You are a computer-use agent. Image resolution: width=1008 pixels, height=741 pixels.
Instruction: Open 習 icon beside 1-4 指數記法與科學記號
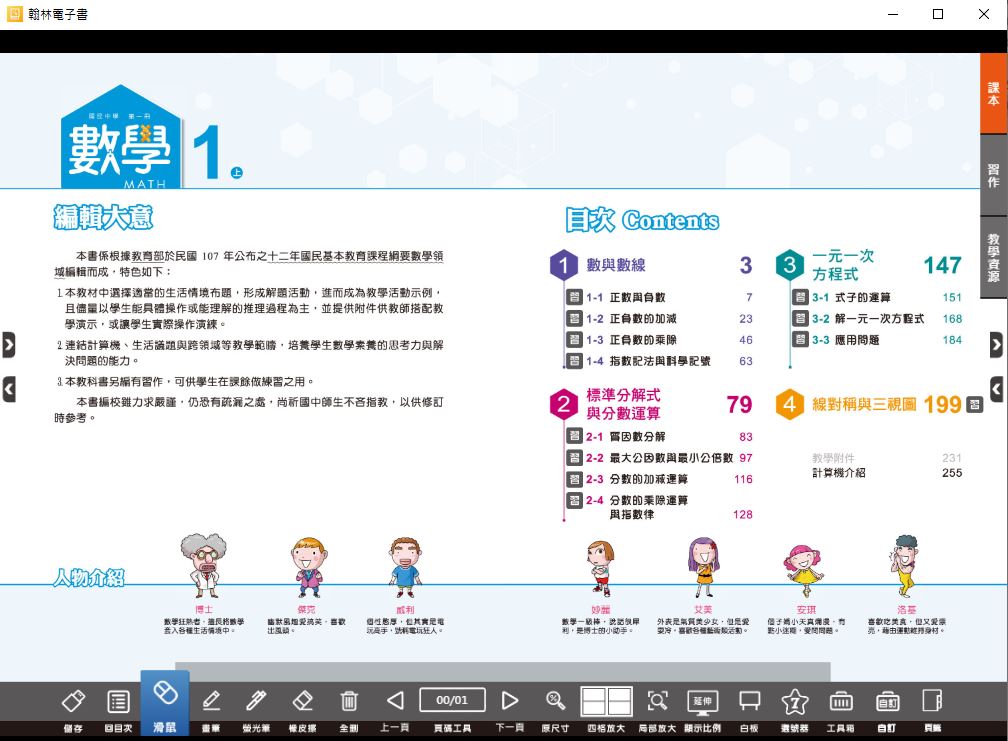(x=574, y=361)
